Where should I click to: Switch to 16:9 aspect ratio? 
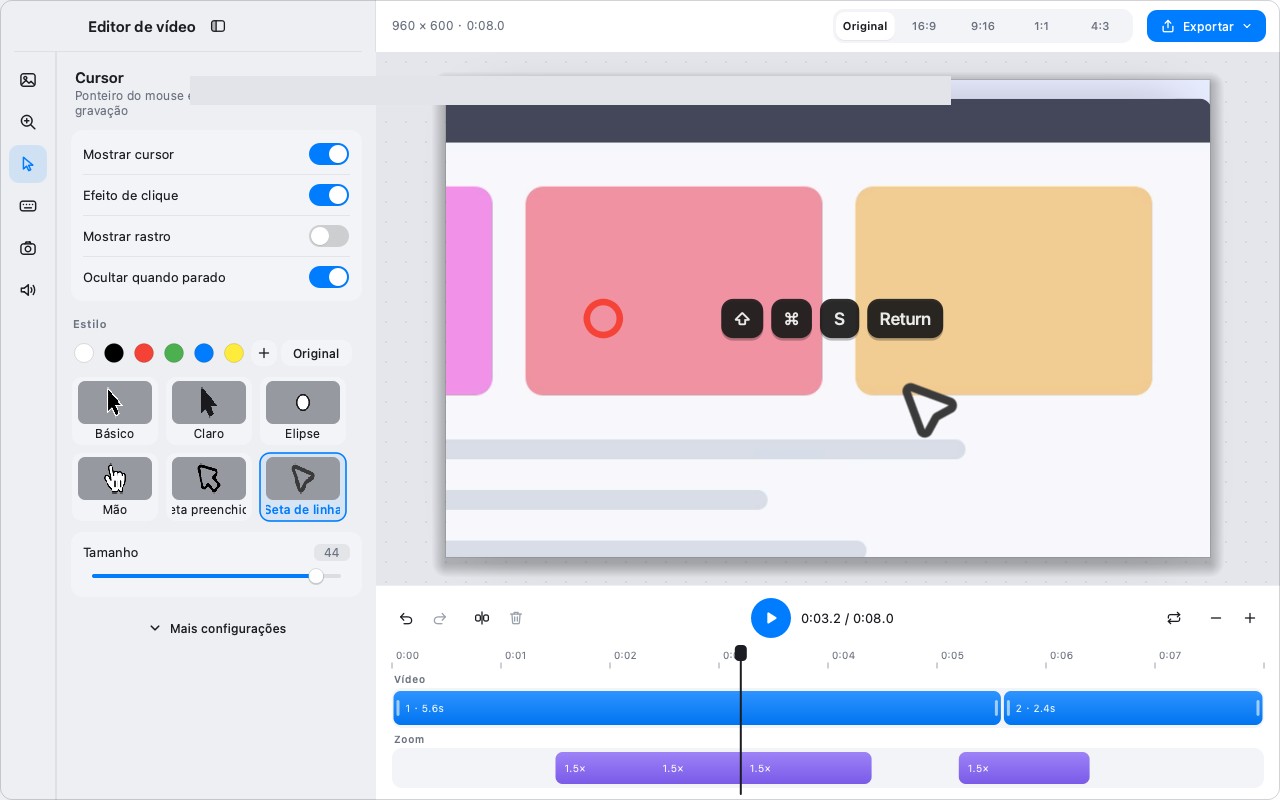[924, 26]
